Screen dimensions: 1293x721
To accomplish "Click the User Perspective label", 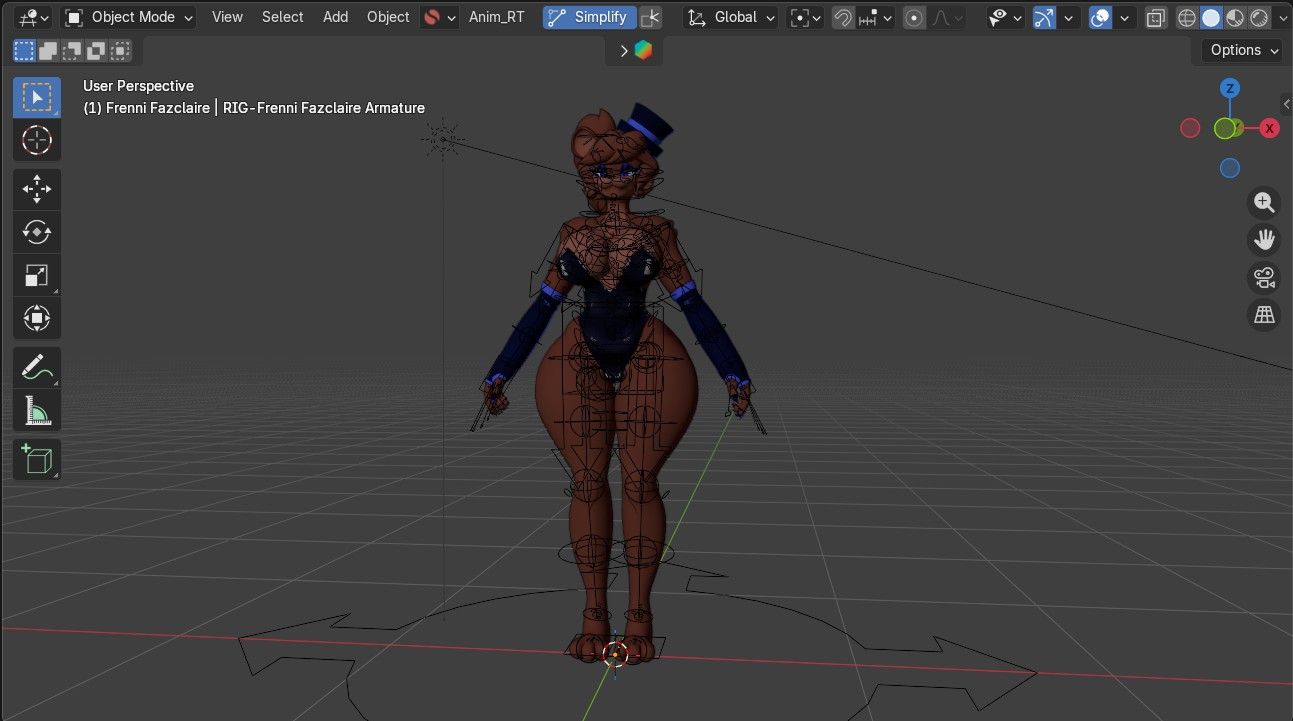I will coord(138,86).
